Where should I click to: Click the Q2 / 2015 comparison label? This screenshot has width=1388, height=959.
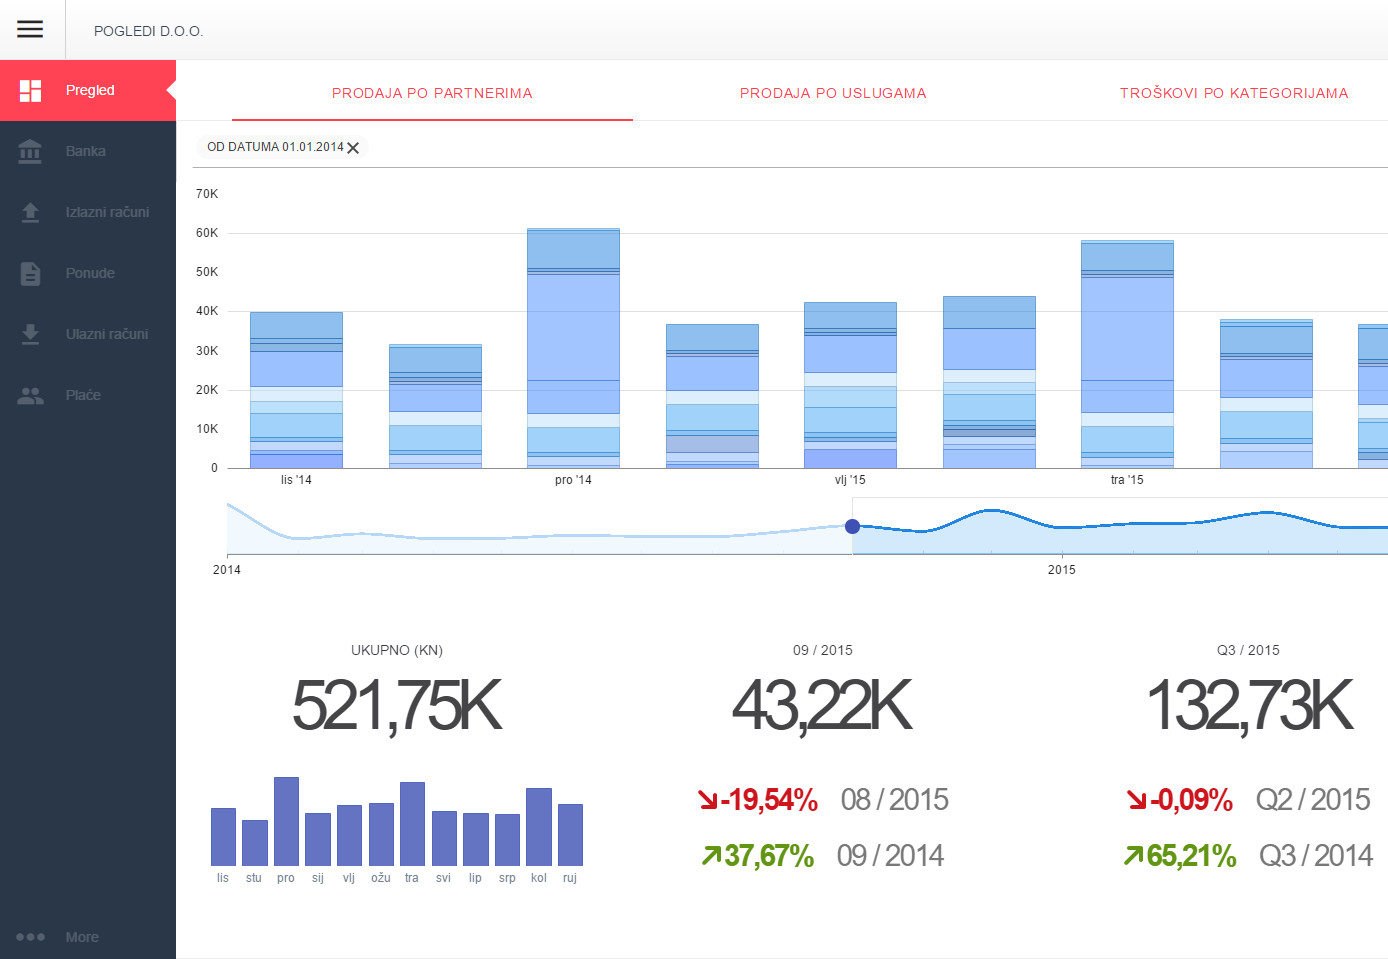click(x=1312, y=800)
